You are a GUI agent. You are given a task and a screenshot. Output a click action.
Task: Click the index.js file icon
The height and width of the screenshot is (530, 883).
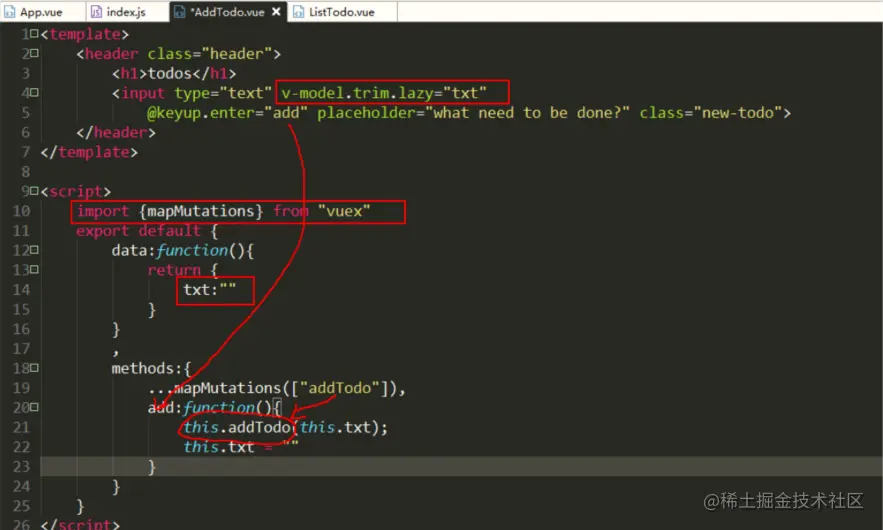pyautogui.click(x=96, y=12)
